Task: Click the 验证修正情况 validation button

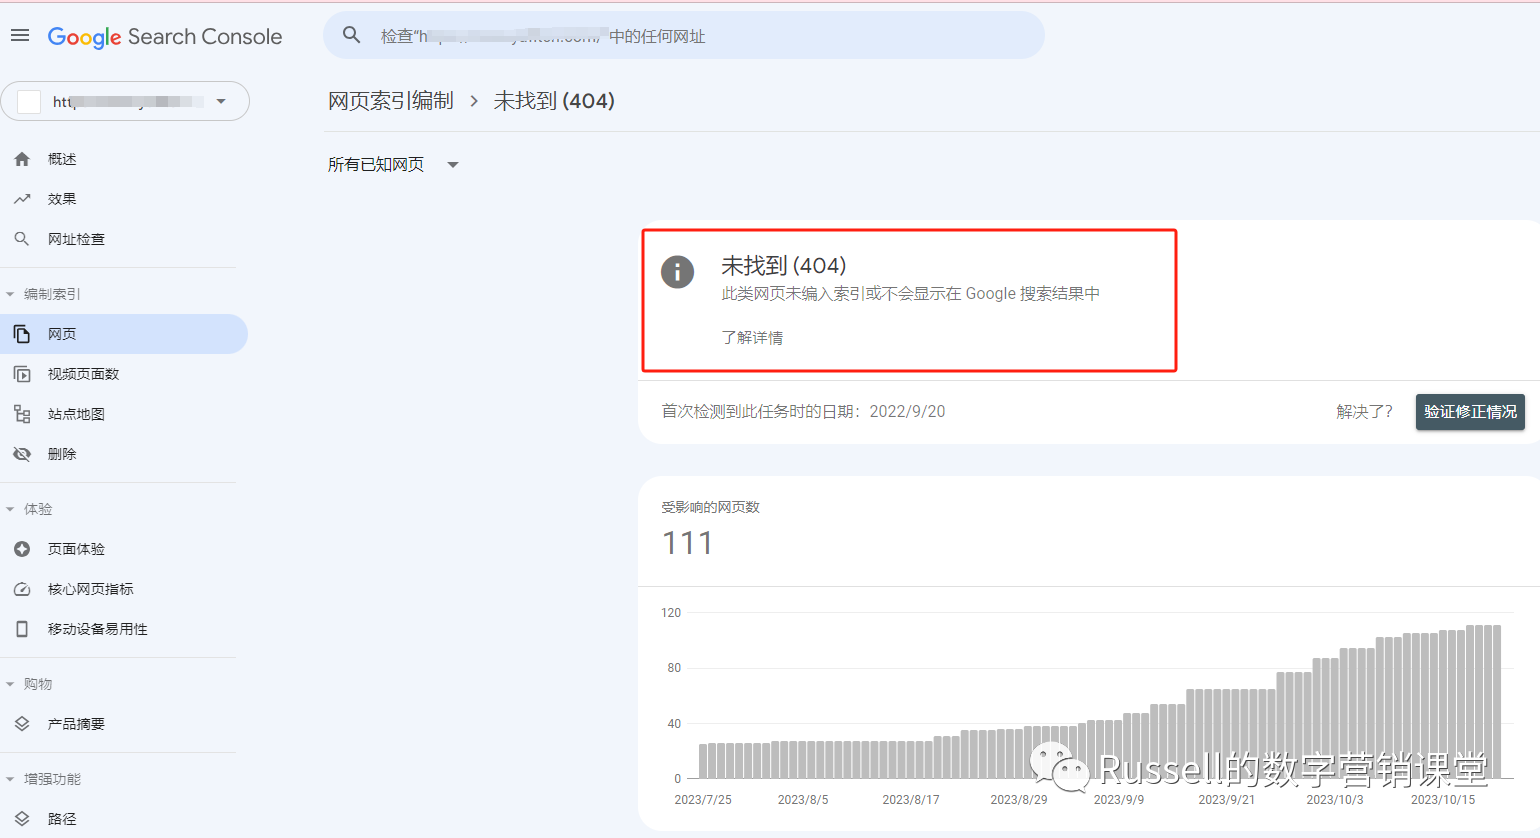Action: 1470,412
